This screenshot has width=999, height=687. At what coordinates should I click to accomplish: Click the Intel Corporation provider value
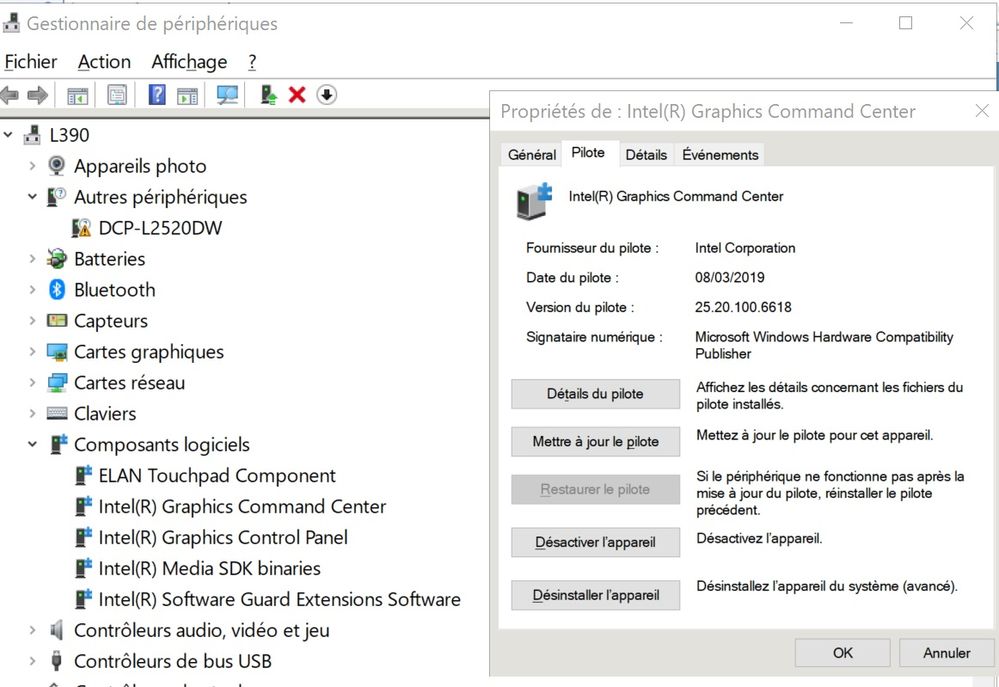[x=745, y=248]
